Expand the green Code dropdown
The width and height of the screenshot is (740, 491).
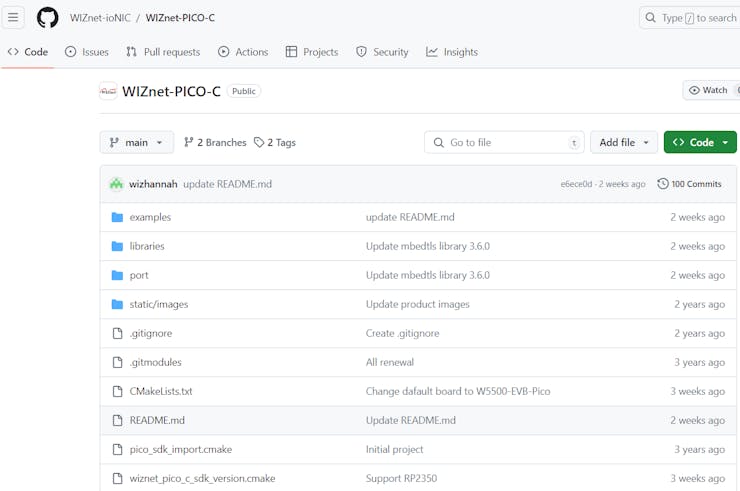700,143
